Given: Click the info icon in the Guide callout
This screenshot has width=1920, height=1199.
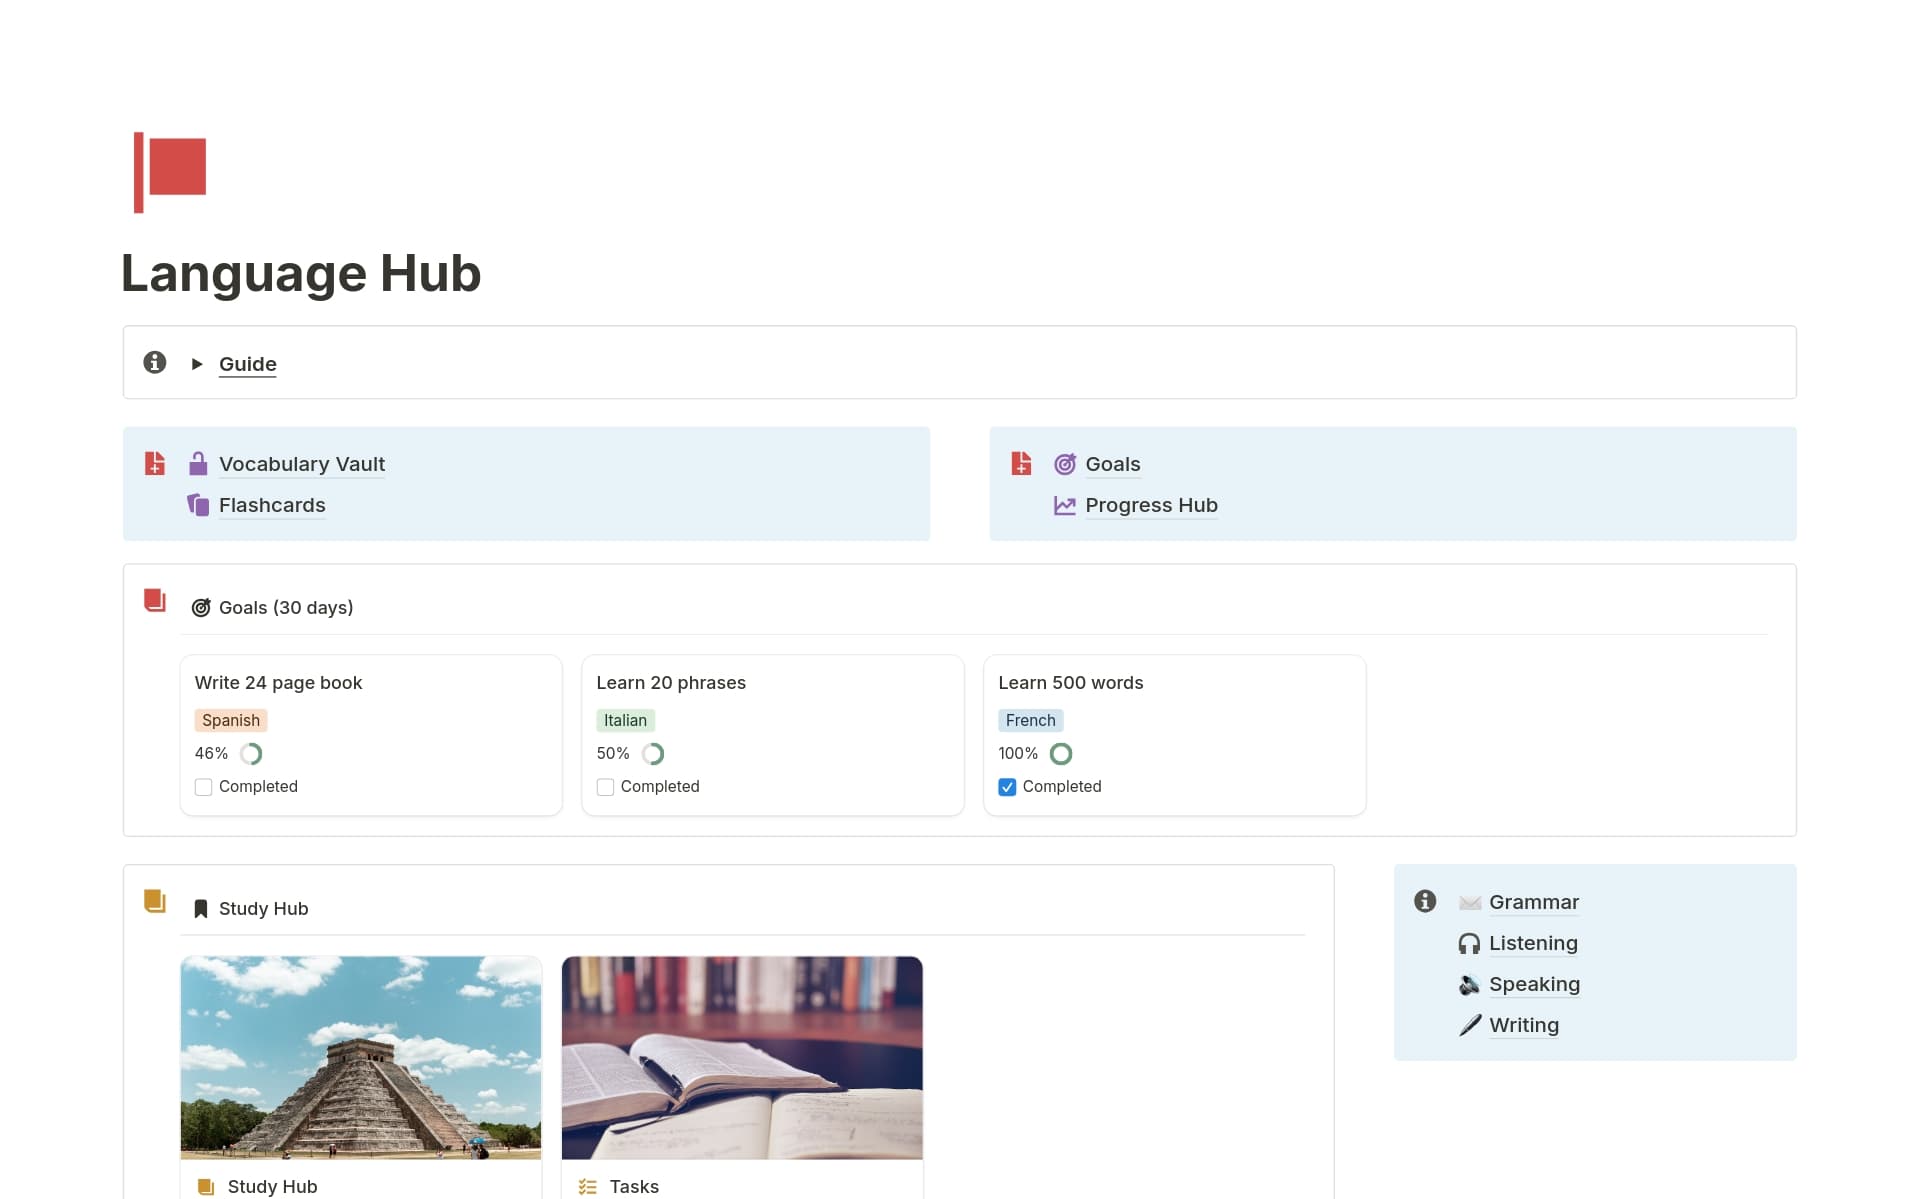Looking at the screenshot, I should tap(154, 362).
